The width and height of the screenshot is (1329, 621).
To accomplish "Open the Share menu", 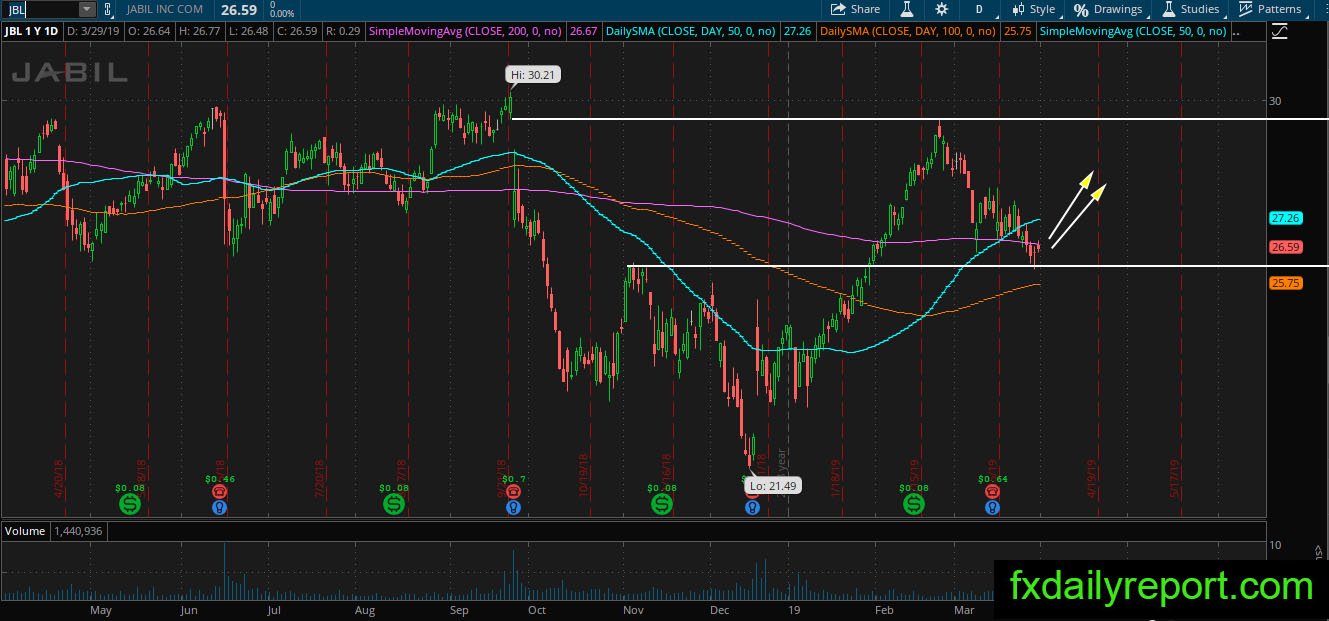I will [855, 9].
